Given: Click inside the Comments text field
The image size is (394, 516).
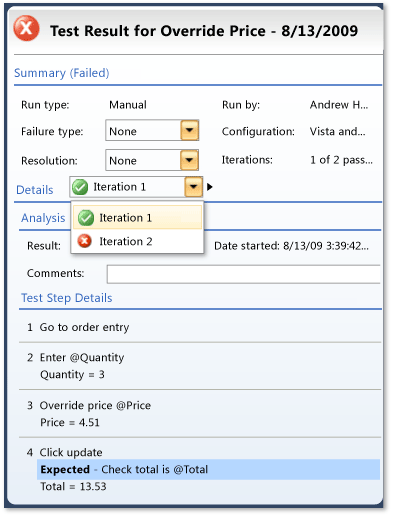Looking at the screenshot, I should click(x=243, y=274).
